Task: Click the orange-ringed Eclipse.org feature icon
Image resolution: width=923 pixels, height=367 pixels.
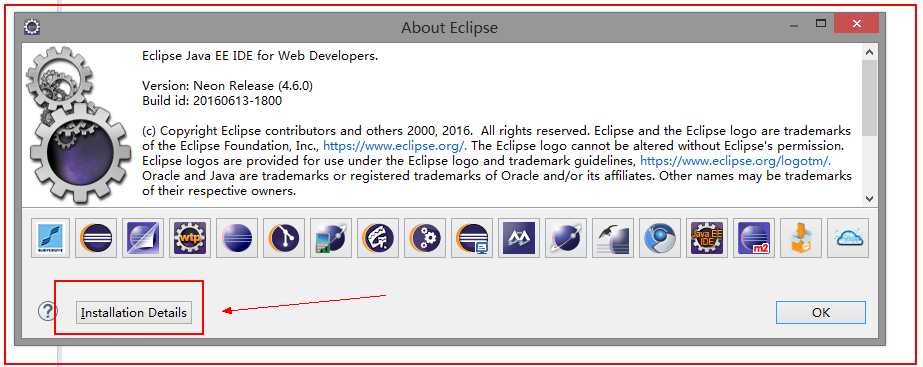Action: coord(97,238)
